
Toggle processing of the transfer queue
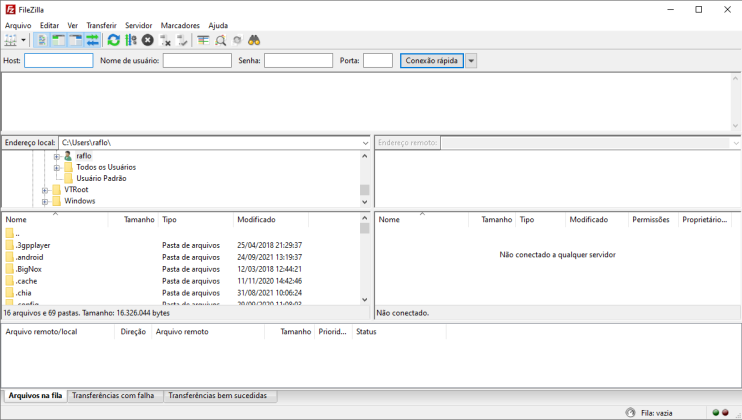coord(131,41)
